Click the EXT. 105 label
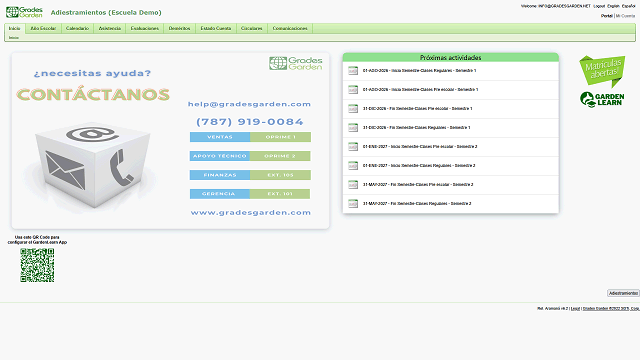The width and height of the screenshot is (640, 360). 280,175
